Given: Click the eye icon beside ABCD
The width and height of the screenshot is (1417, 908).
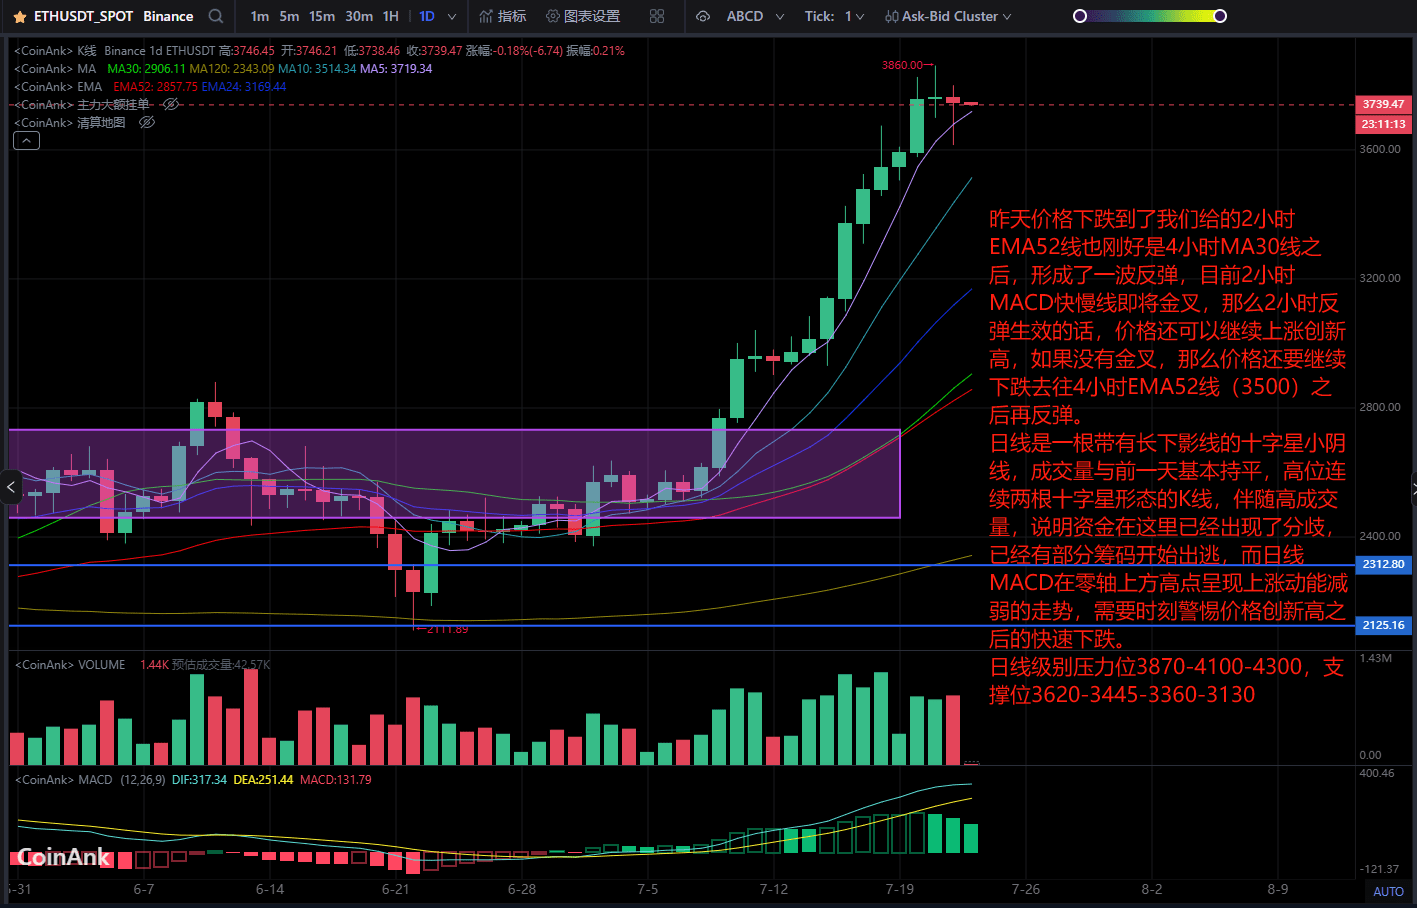Looking at the screenshot, I should pyautogui.click(x=703, y=16).
